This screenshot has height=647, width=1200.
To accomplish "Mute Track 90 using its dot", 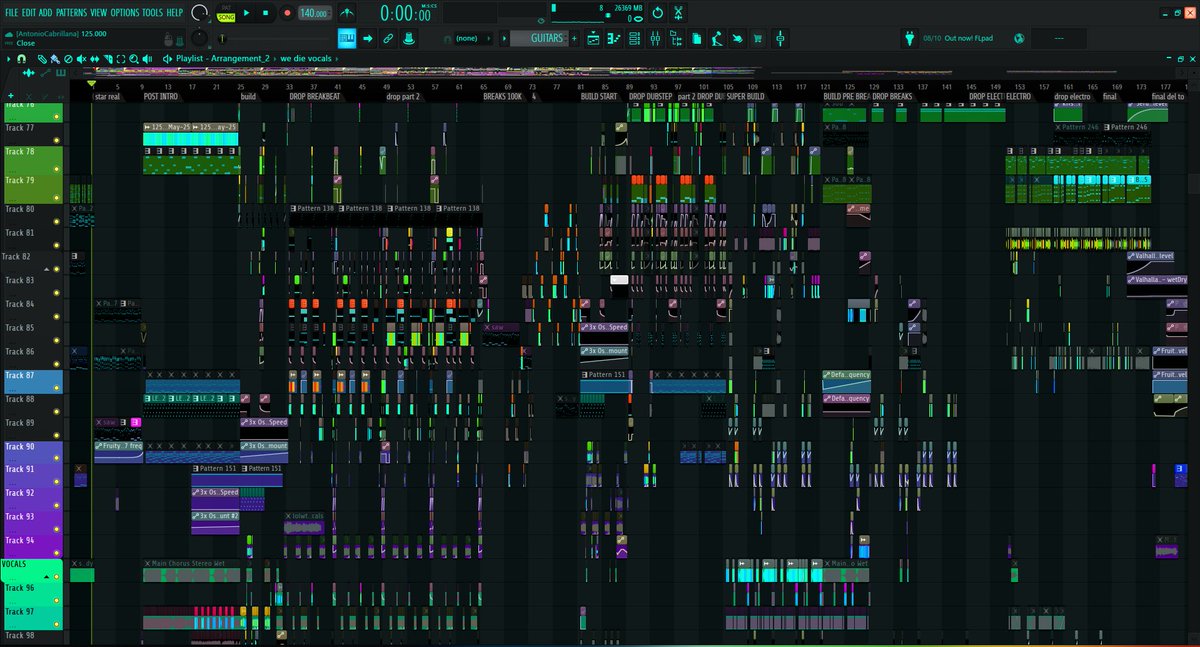I will coord(57,459).
